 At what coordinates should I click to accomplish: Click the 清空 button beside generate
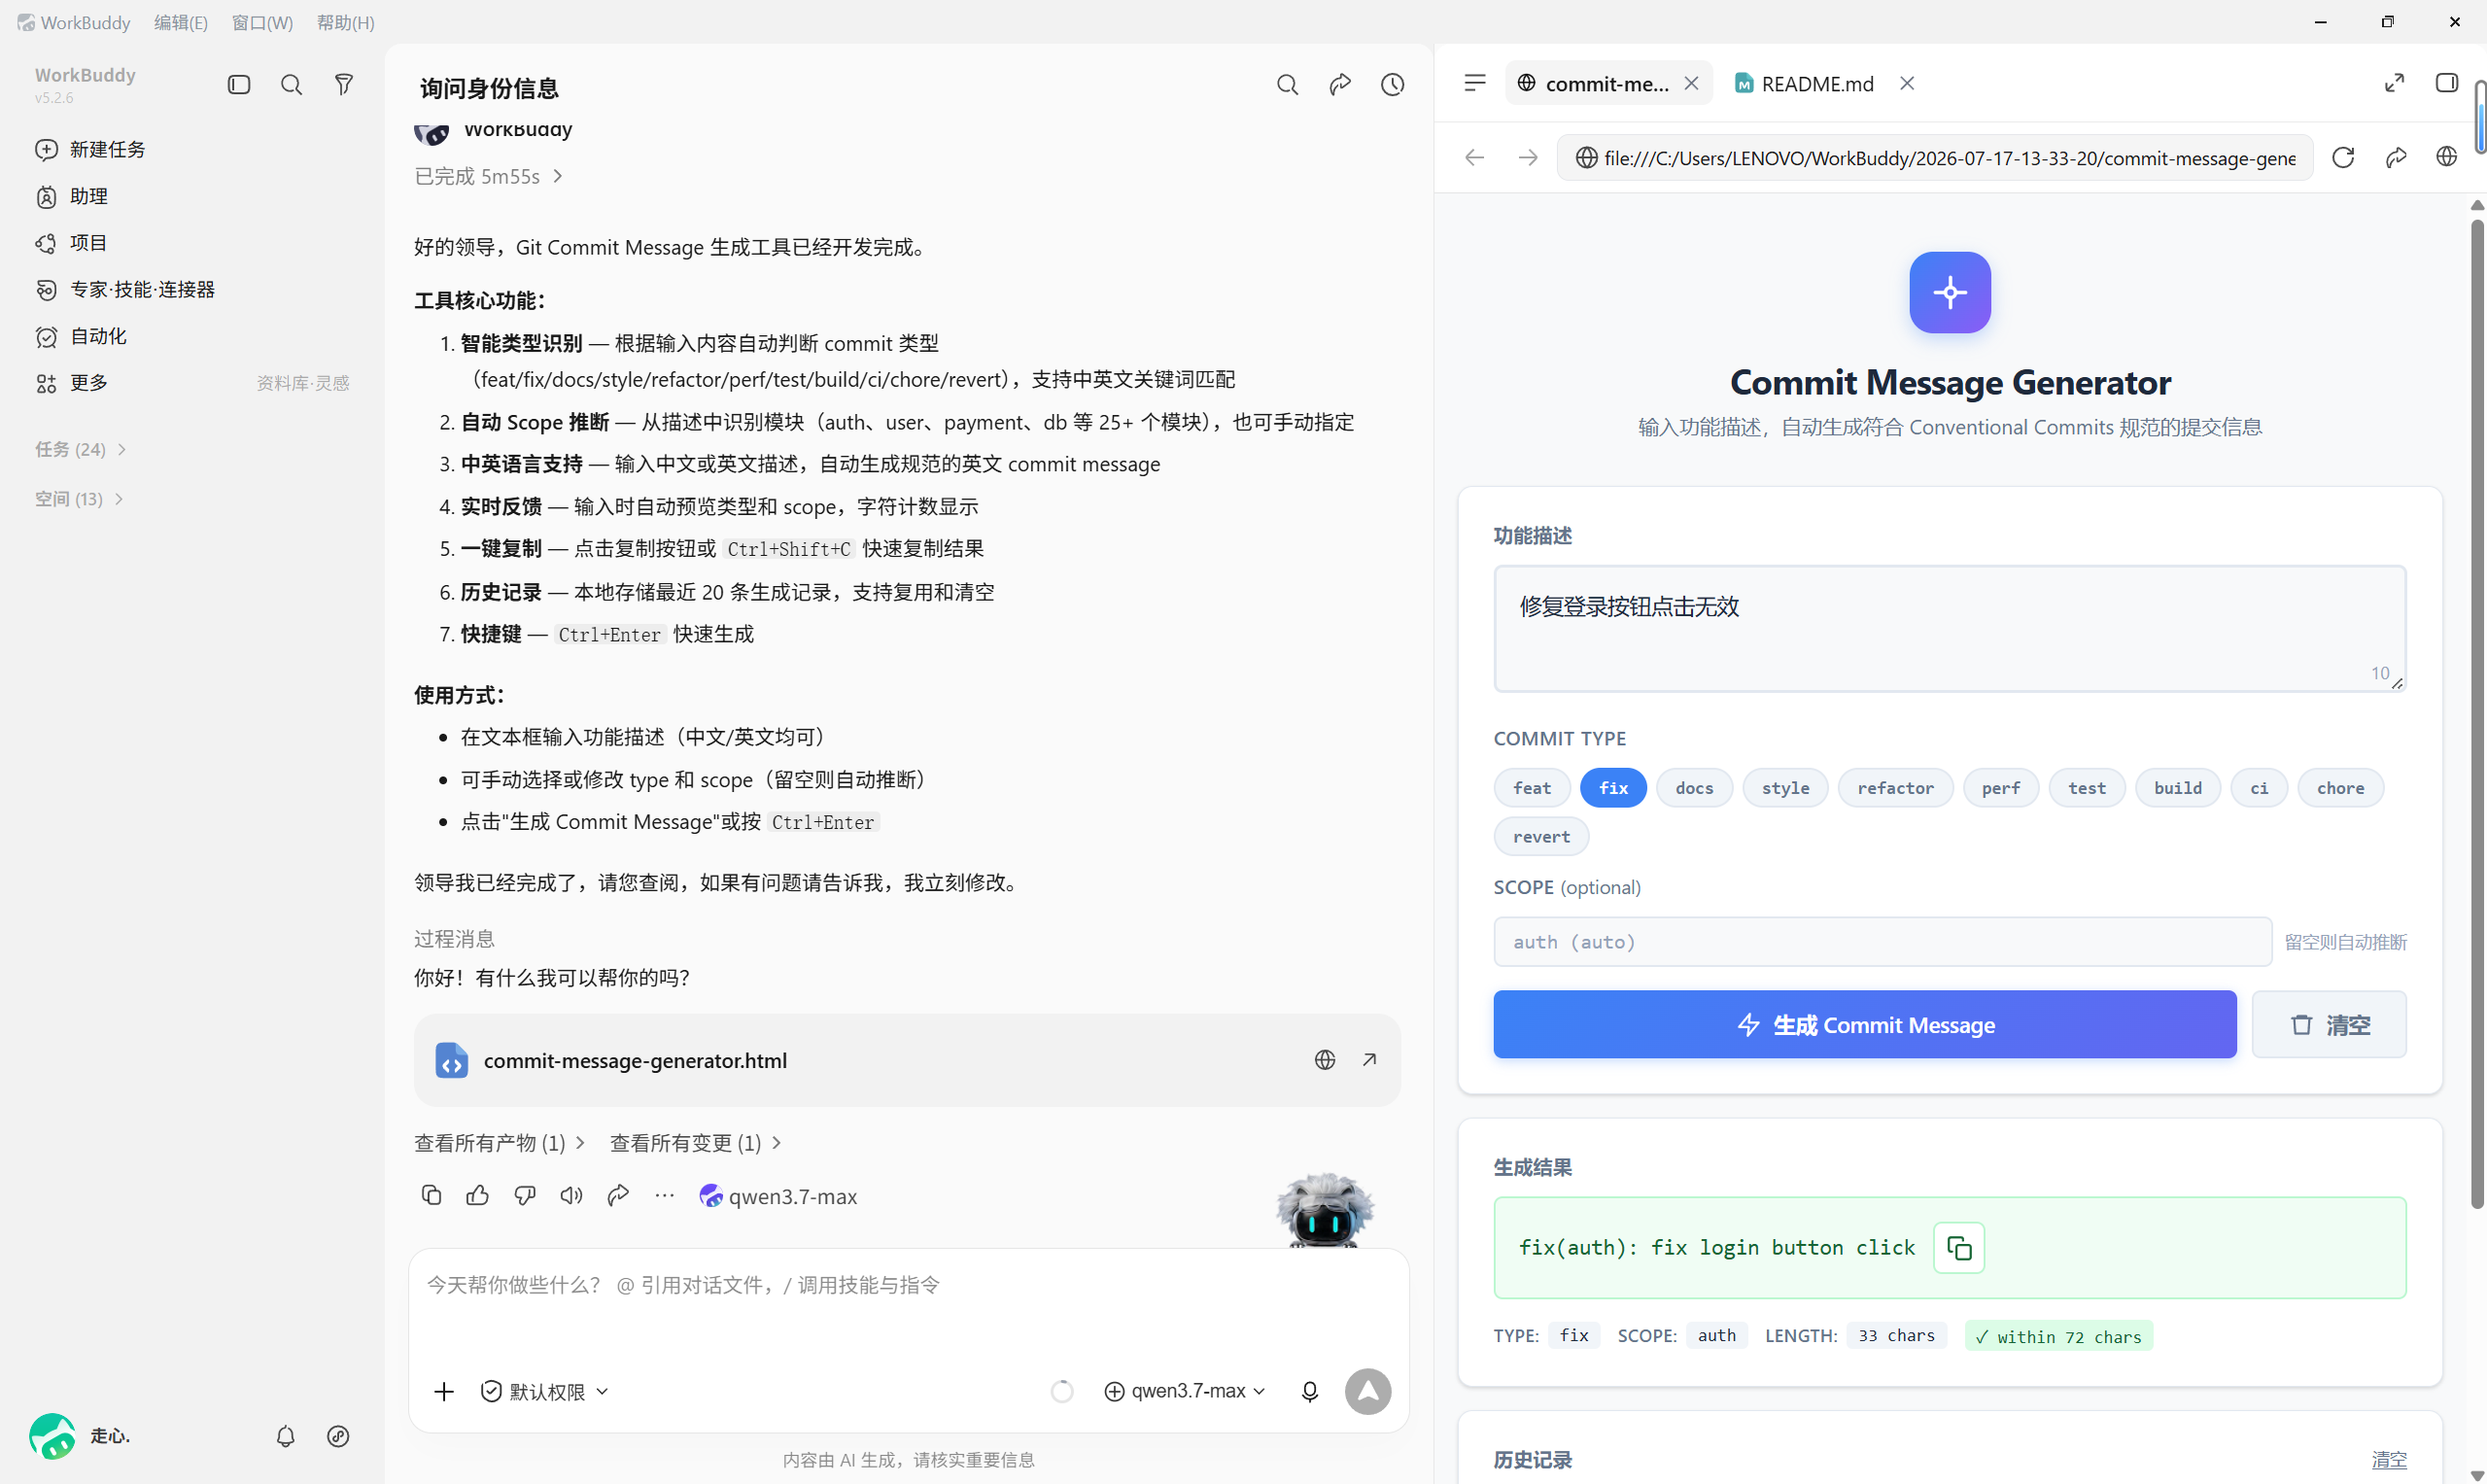(x=2329, y=1025)
